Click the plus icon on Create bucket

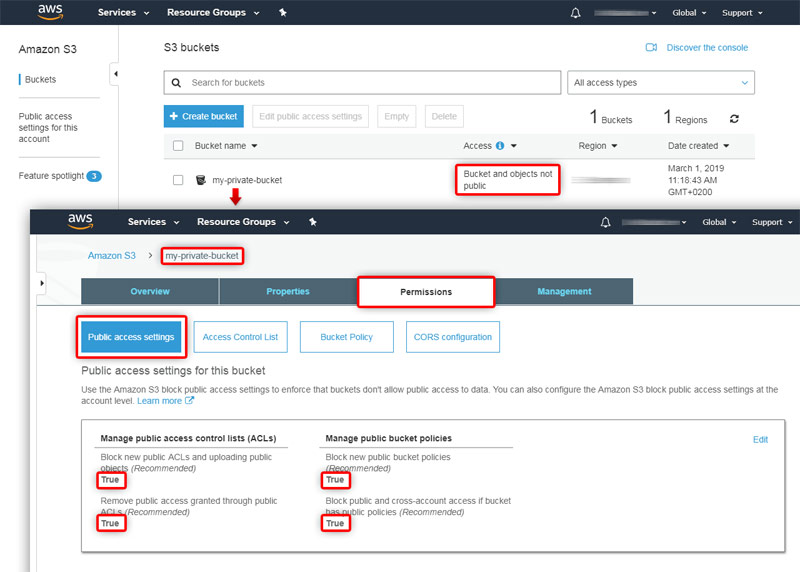[x=173, y=116]
